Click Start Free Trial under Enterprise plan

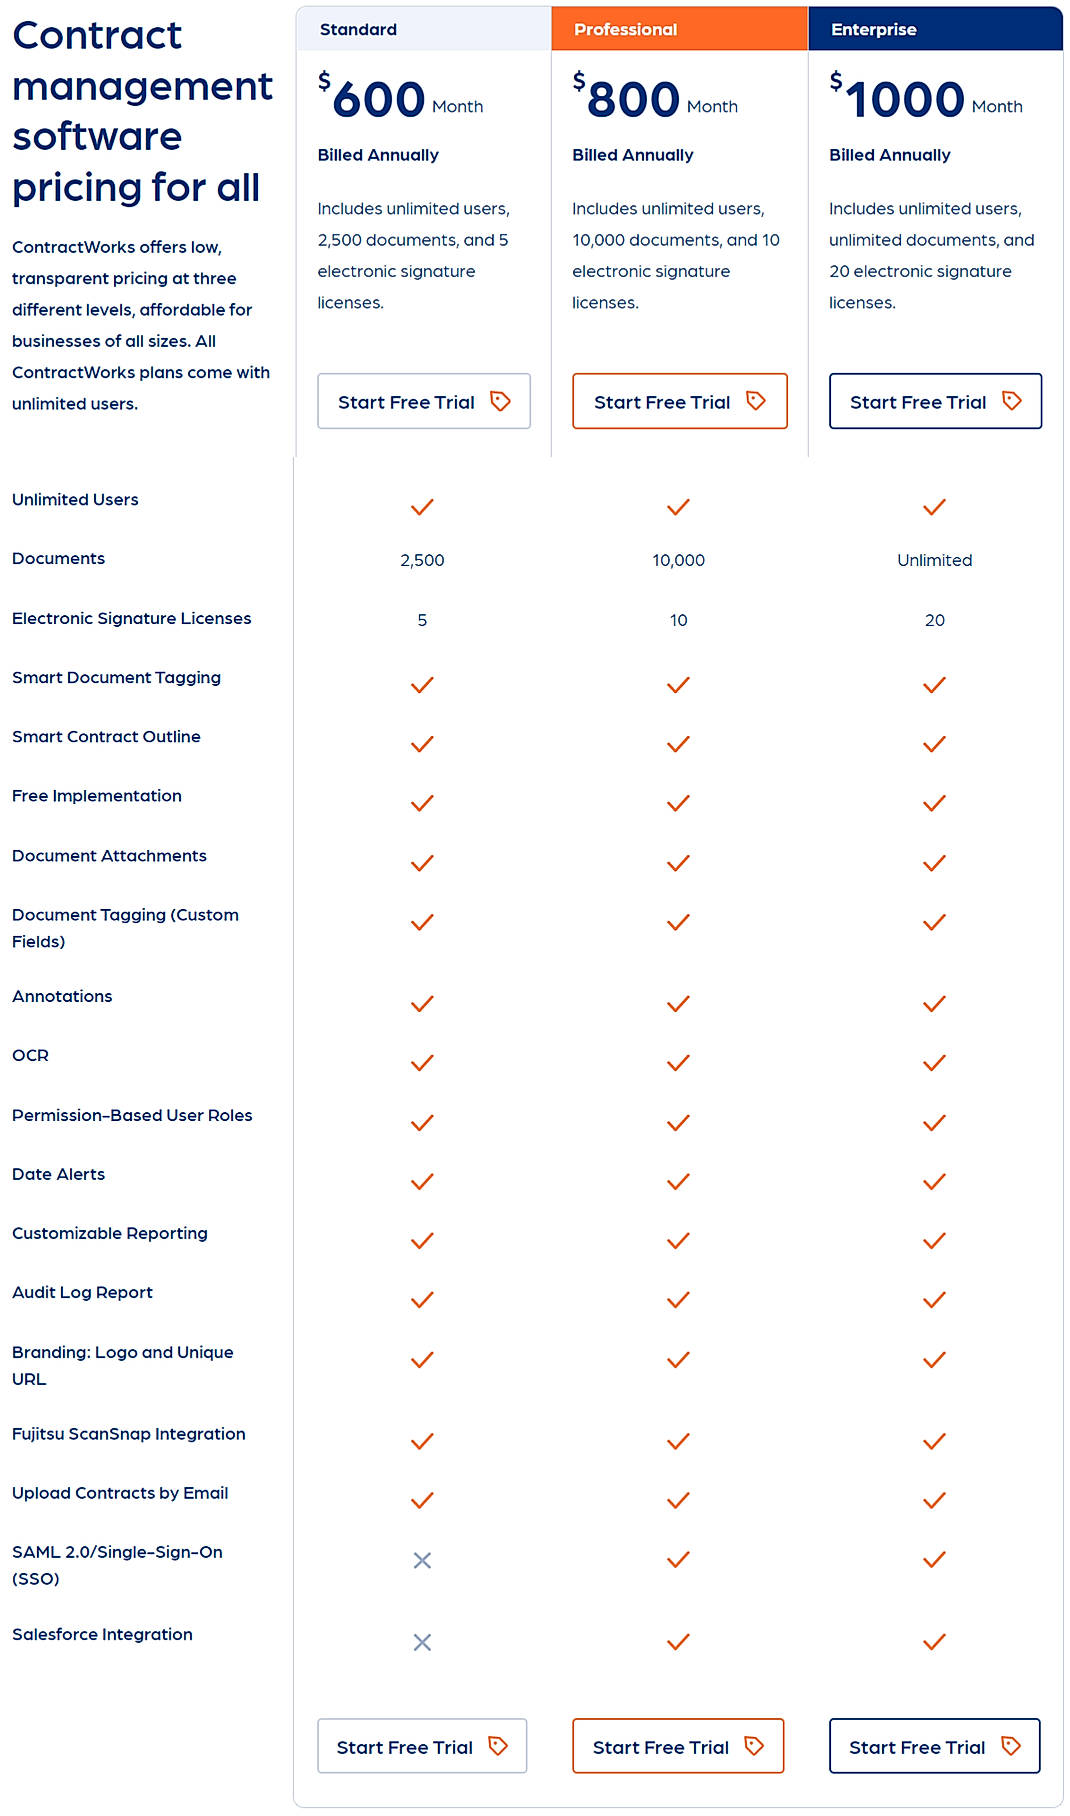coord(934,401)
